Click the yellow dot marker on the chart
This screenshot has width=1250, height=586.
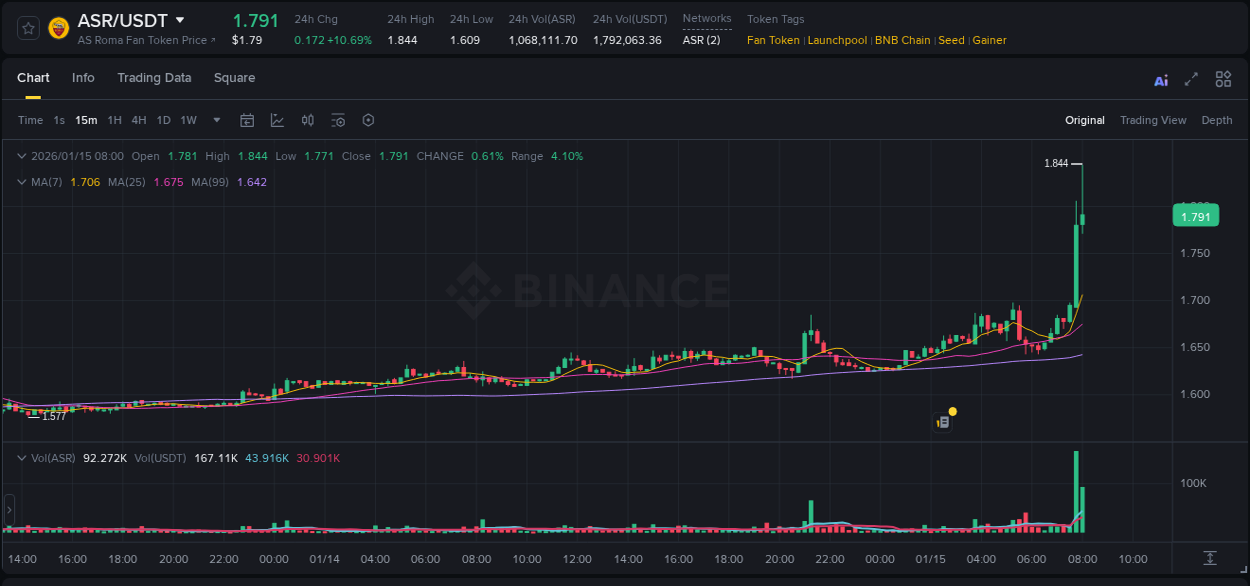pos(952,411)
